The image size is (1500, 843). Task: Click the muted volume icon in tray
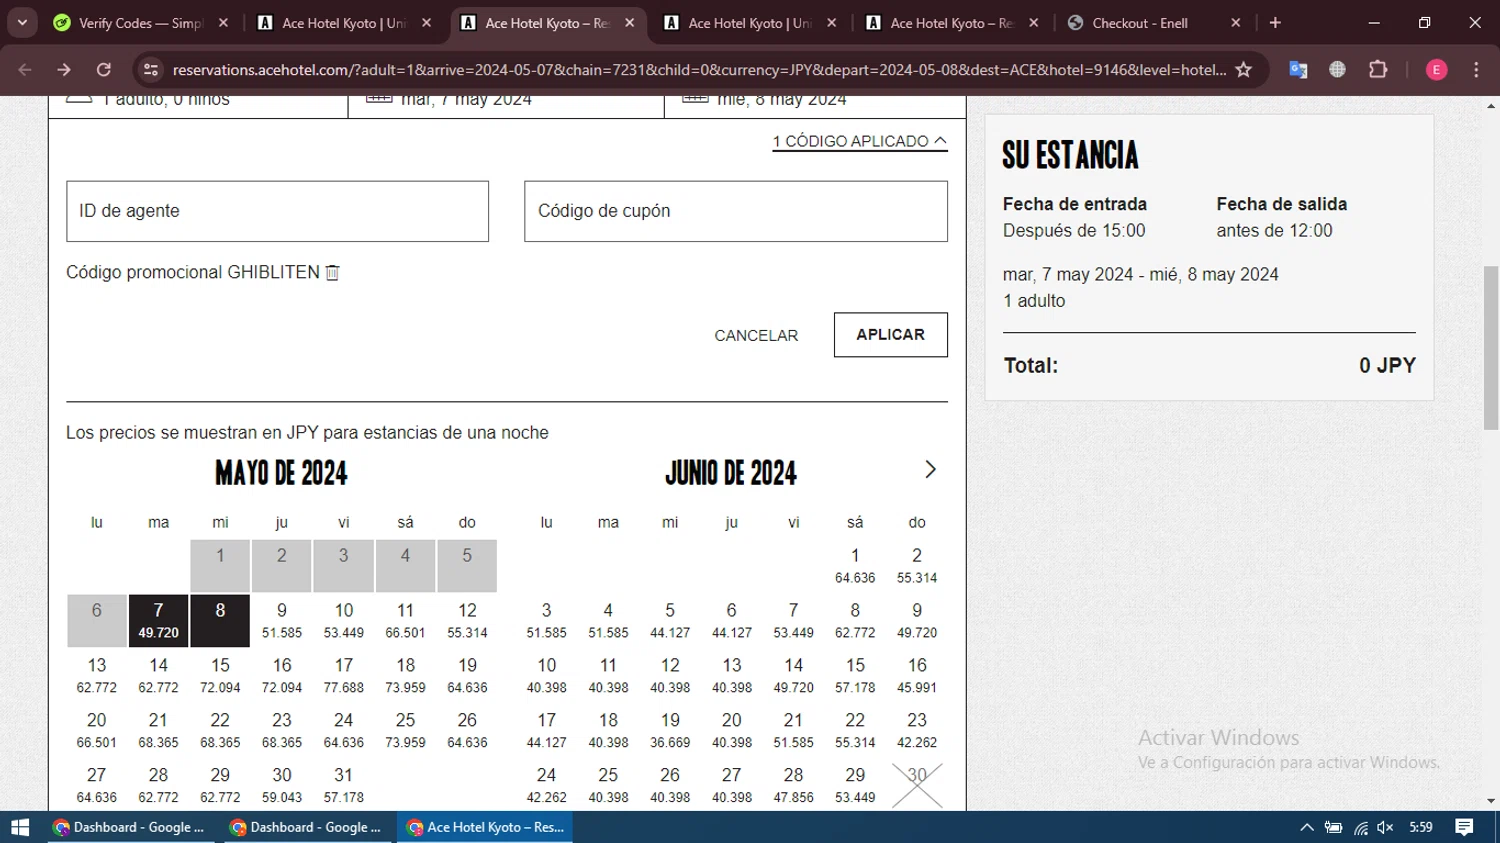point(1385,827)
